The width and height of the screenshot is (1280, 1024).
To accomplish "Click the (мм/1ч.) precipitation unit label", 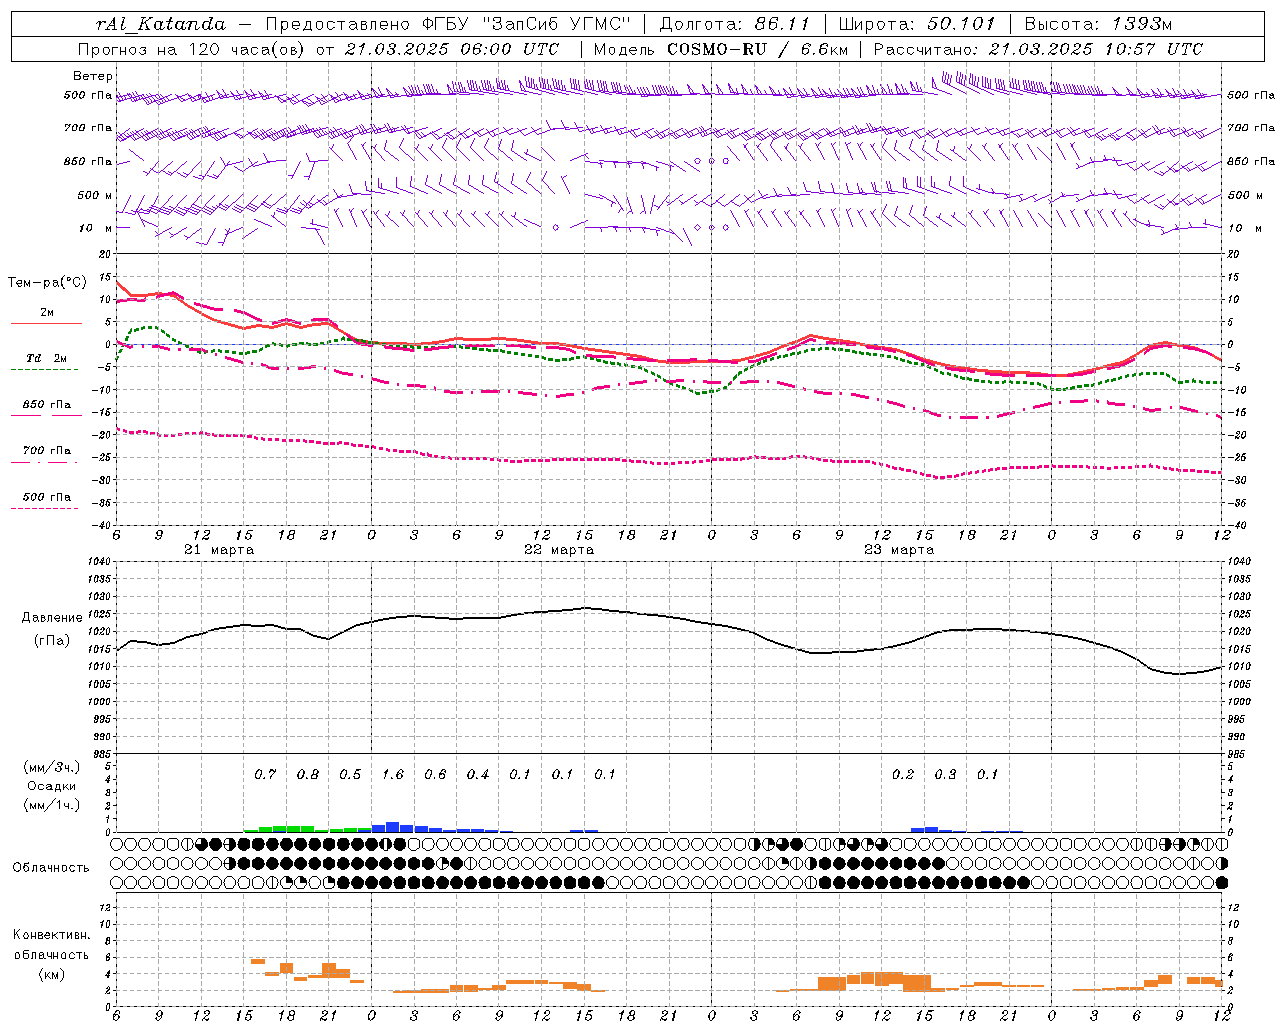I will pos(52,805).
